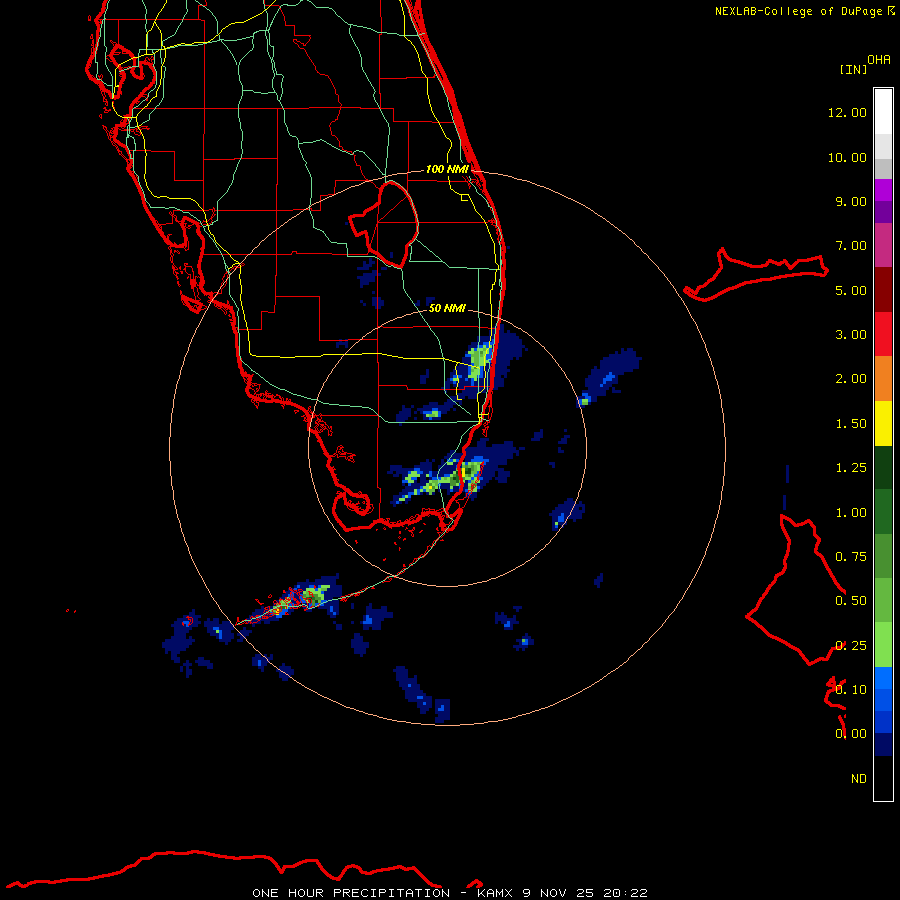Image resolution: width=900 pixels, height=900 pixels.
Task: Pick the magenta legend swatch
Action: 883,190
